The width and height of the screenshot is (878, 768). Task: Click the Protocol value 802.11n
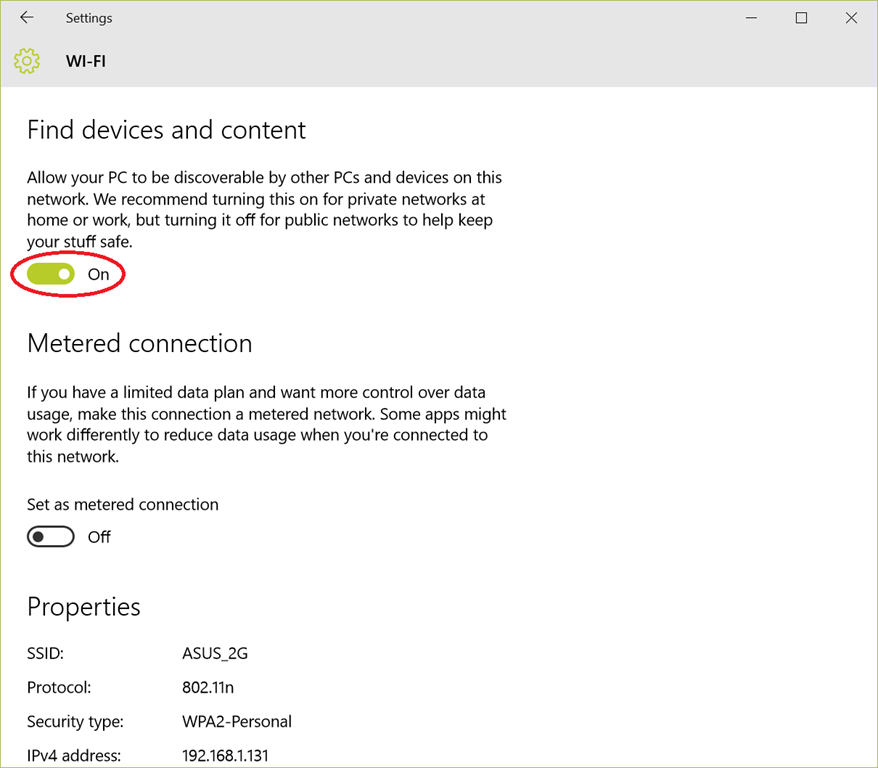click(x=208, y=688)
